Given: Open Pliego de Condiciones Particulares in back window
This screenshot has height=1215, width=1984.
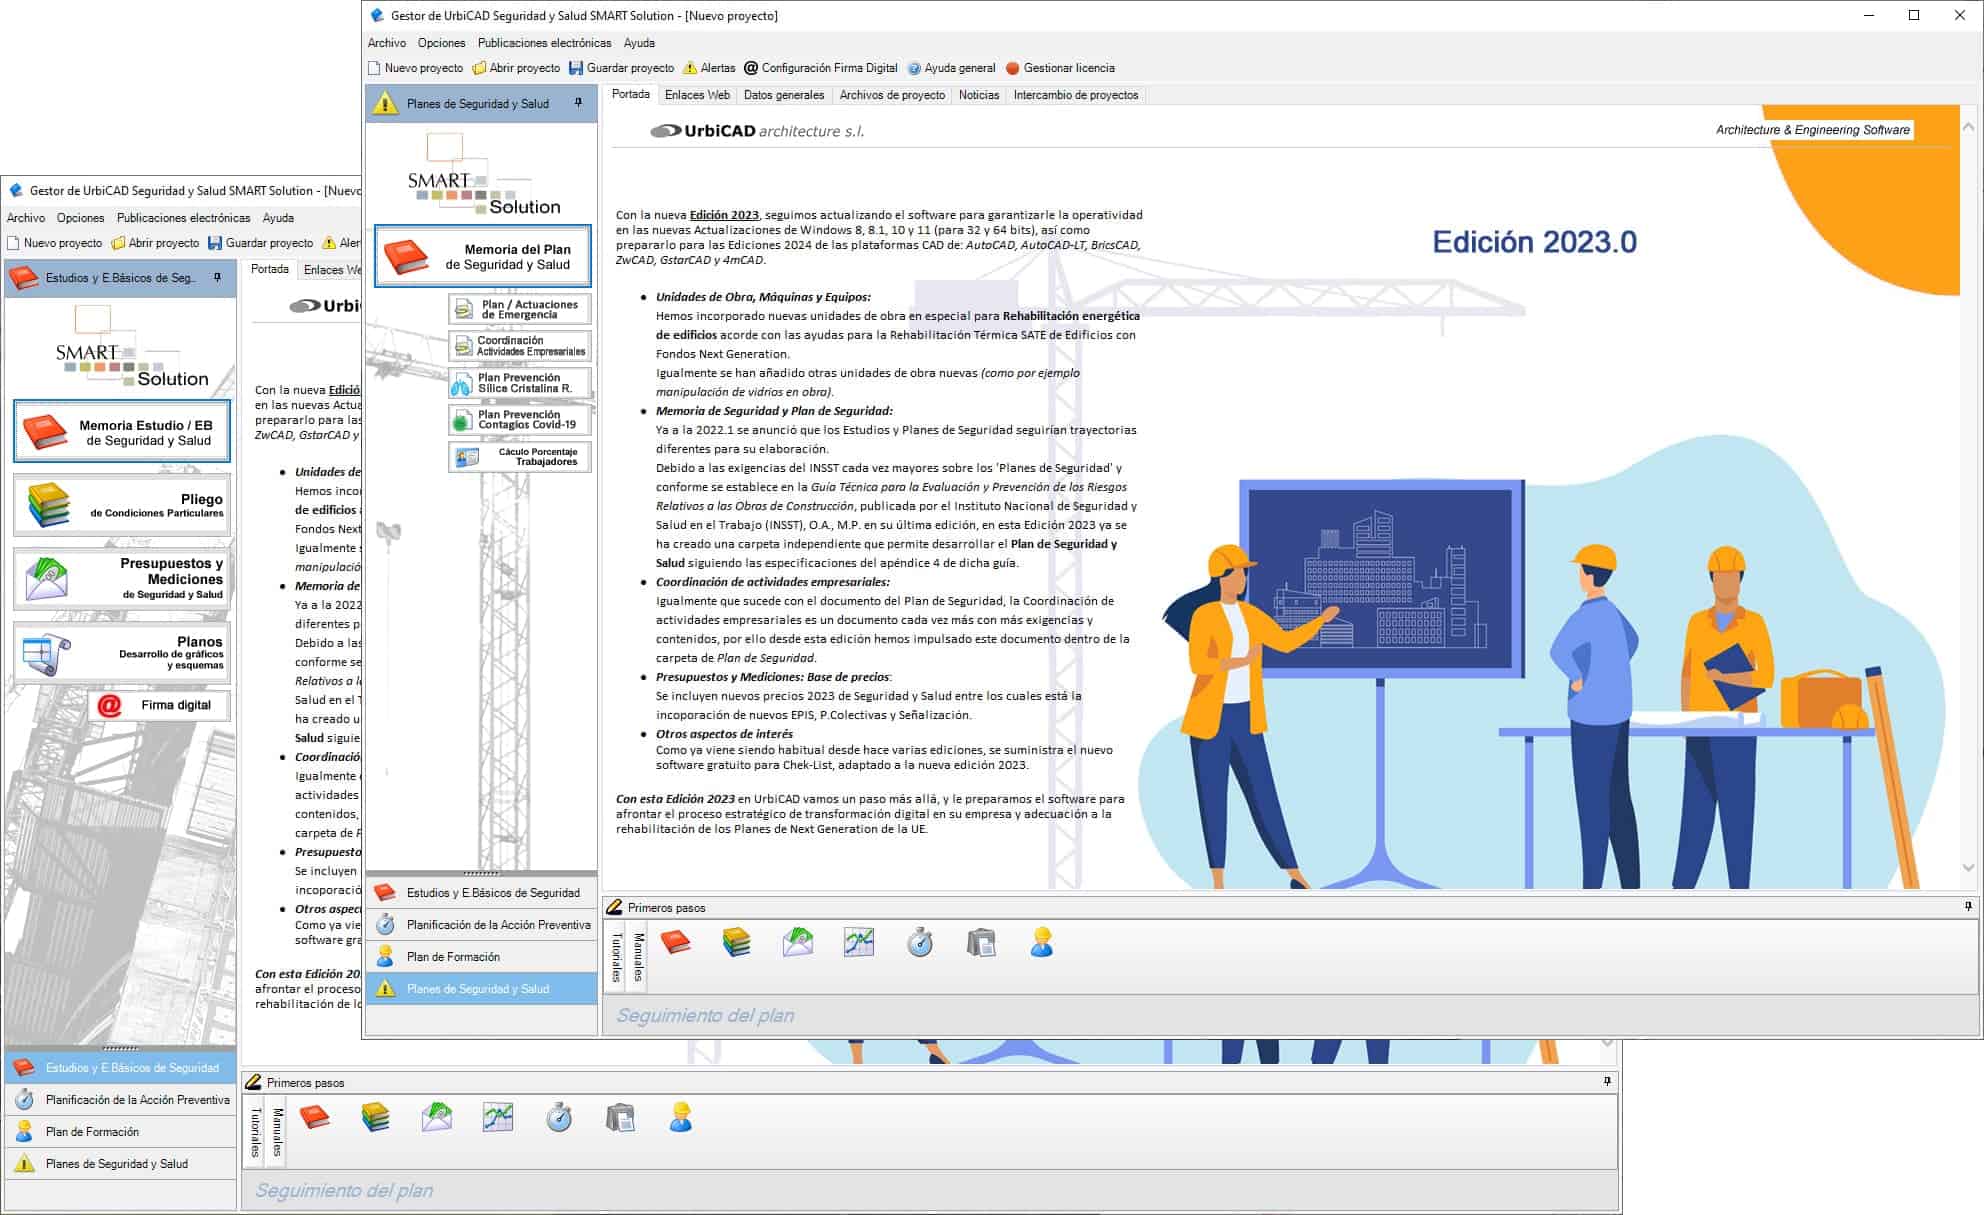Looking at the screenshot, I should pyautogui.click(x=122, y=505).
